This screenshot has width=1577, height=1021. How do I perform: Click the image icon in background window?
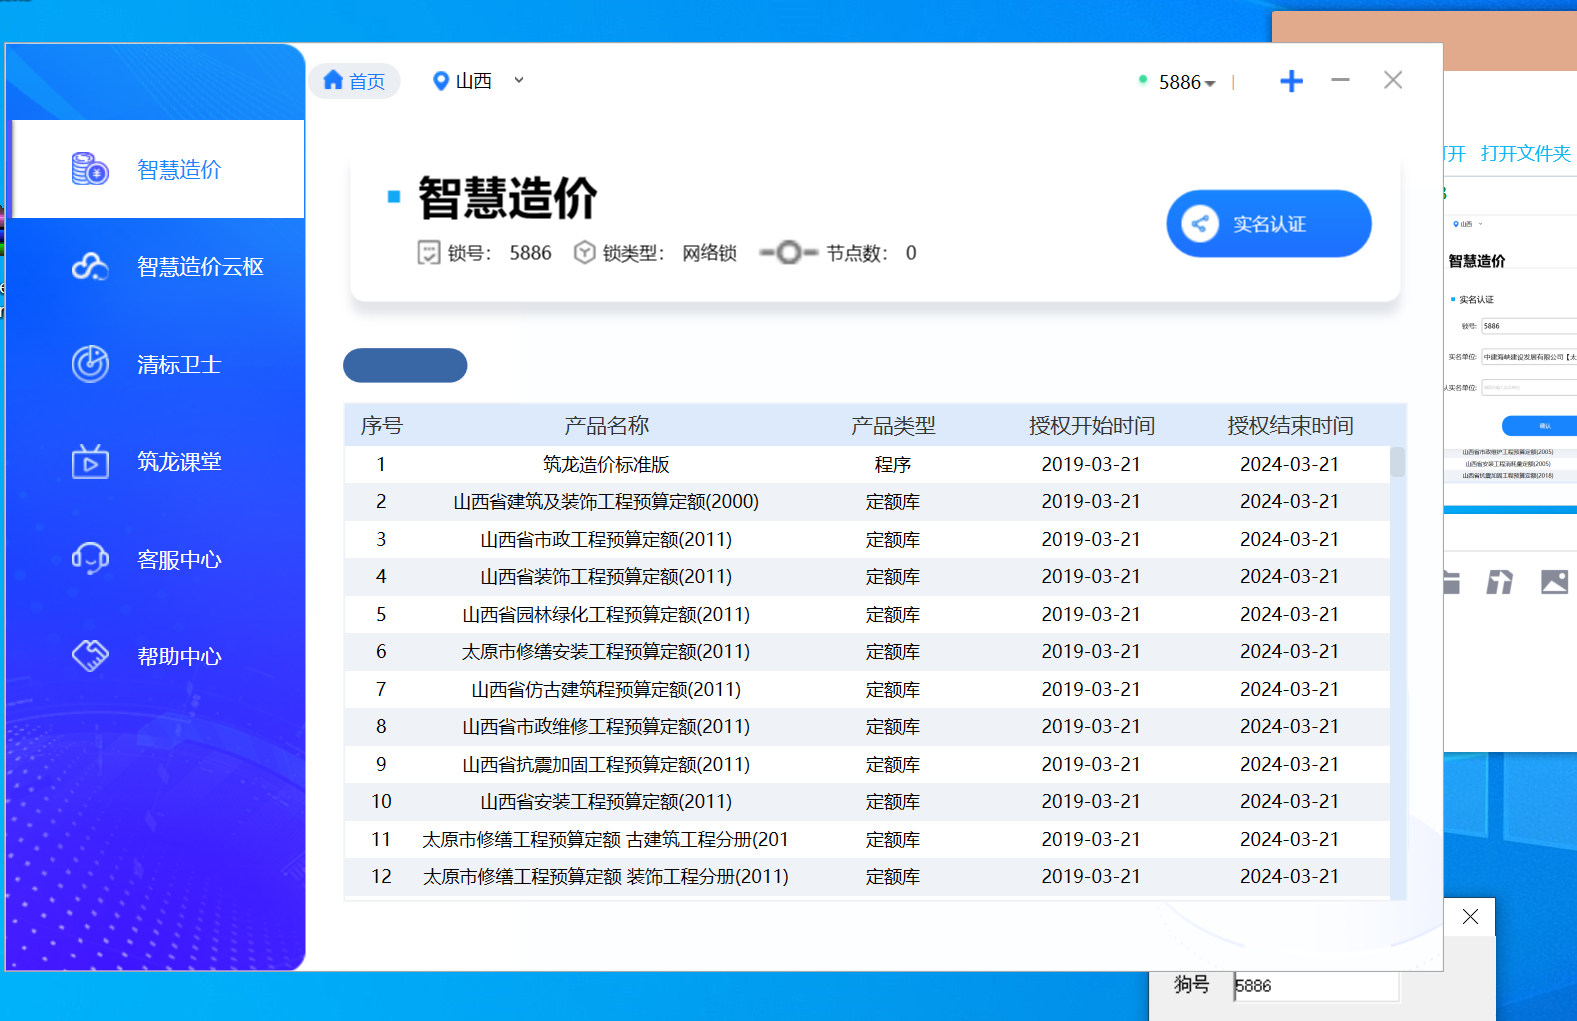1554,582
